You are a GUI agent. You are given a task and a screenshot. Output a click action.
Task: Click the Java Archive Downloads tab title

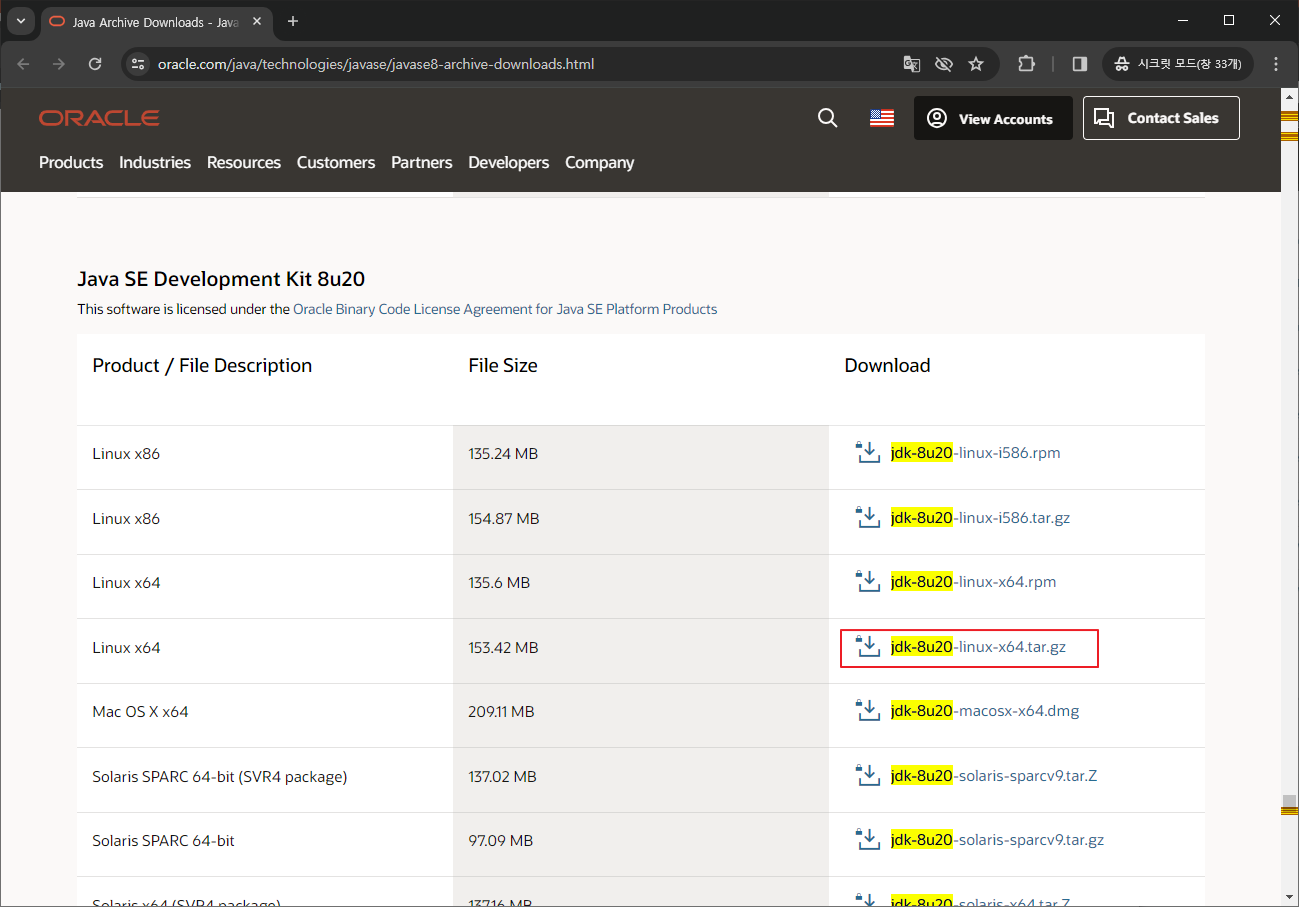[154, 21]
